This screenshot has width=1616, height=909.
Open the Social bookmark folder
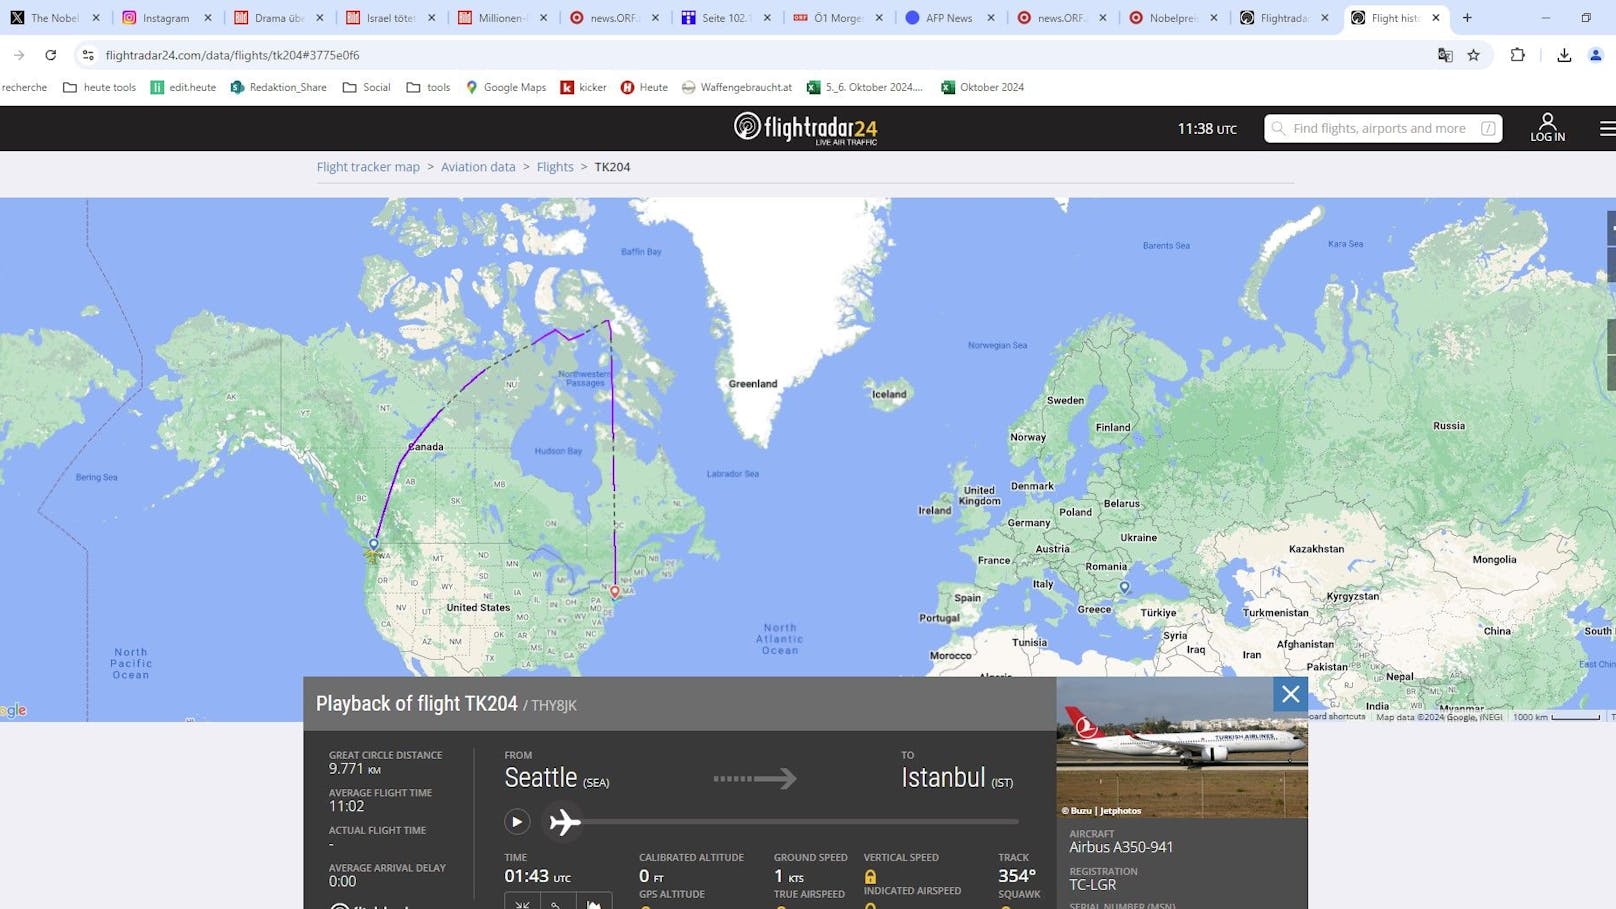[x=366, y=87]
